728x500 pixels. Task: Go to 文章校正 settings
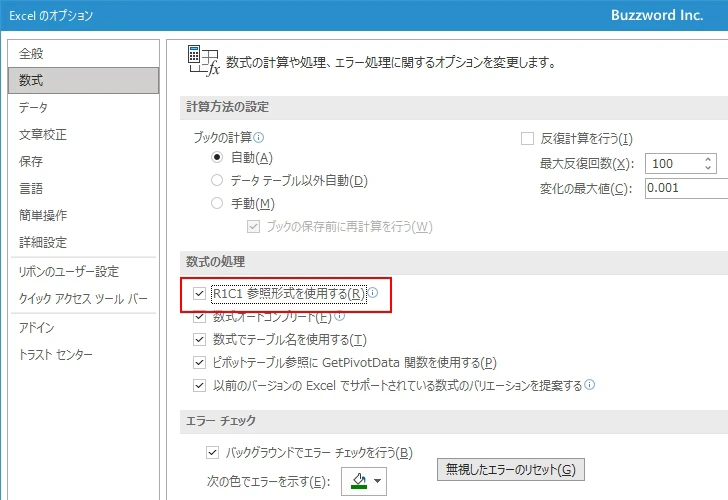pos(84,134)
